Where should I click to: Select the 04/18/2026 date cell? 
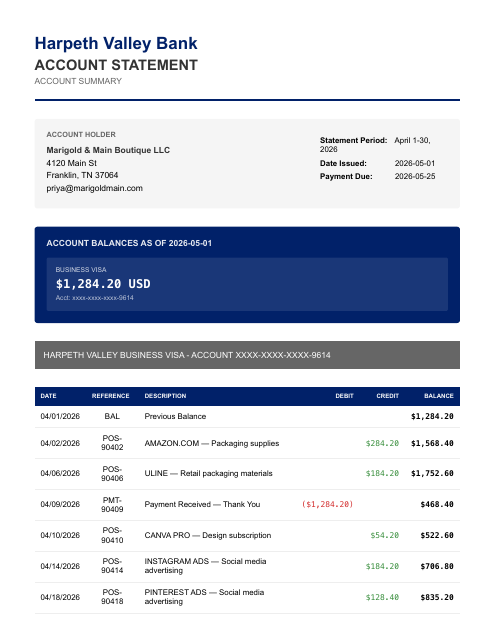60,598
